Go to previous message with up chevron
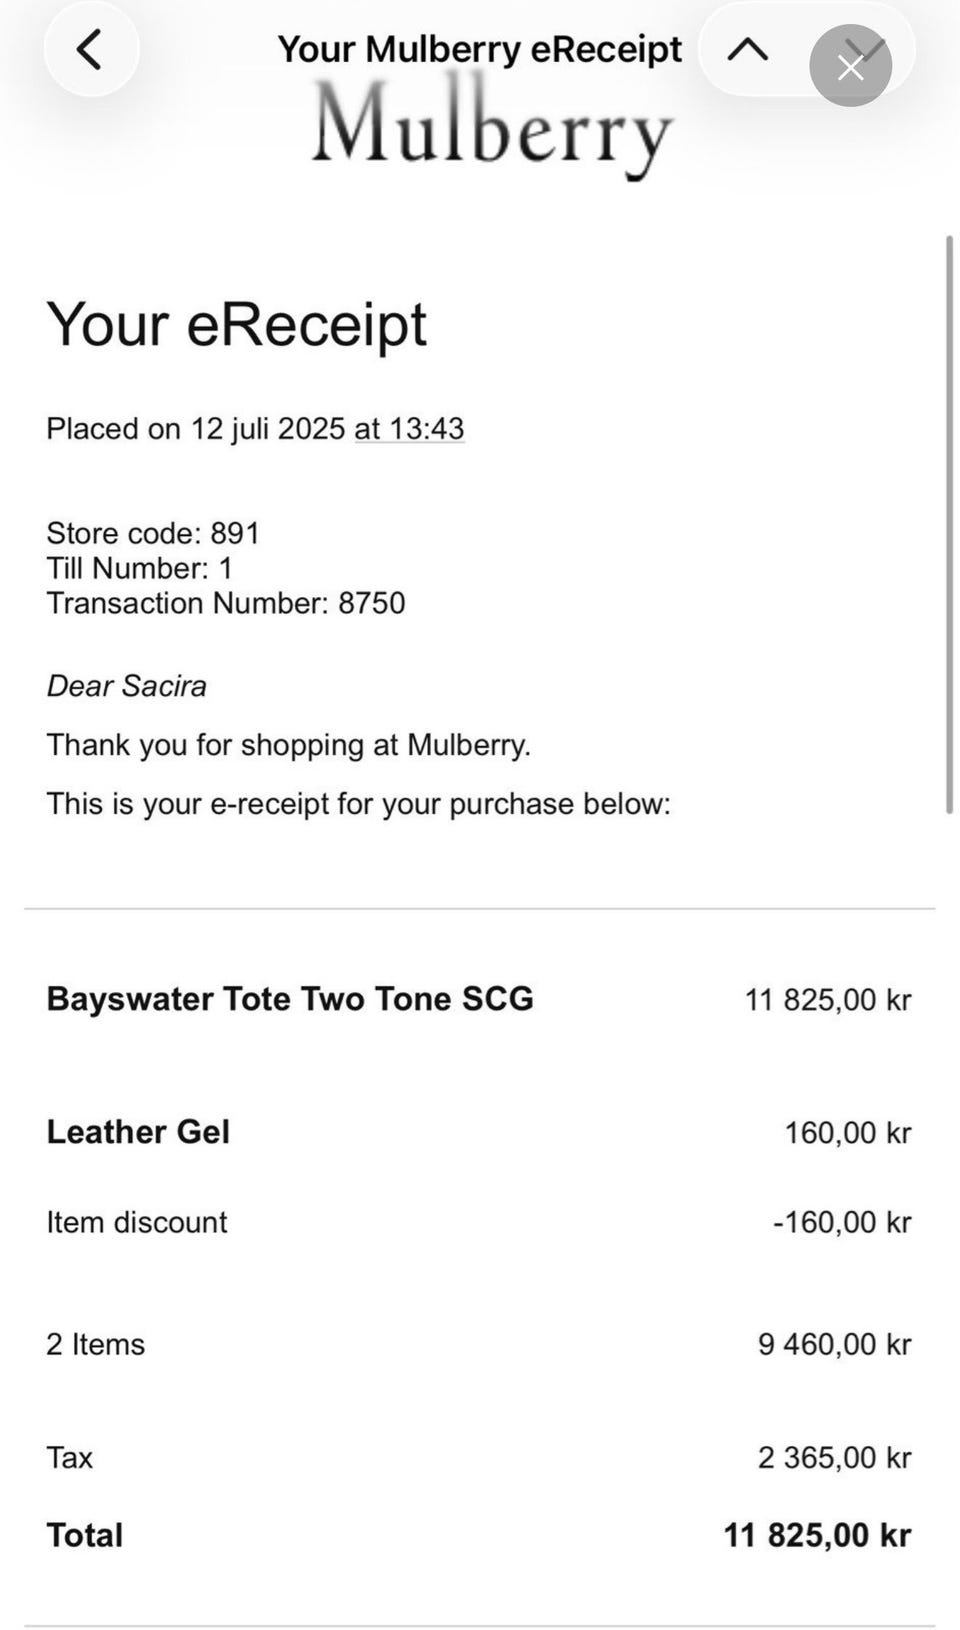The width and height of the screenshot is (960, 1630). pyautogui.click(x=748, y=50)
